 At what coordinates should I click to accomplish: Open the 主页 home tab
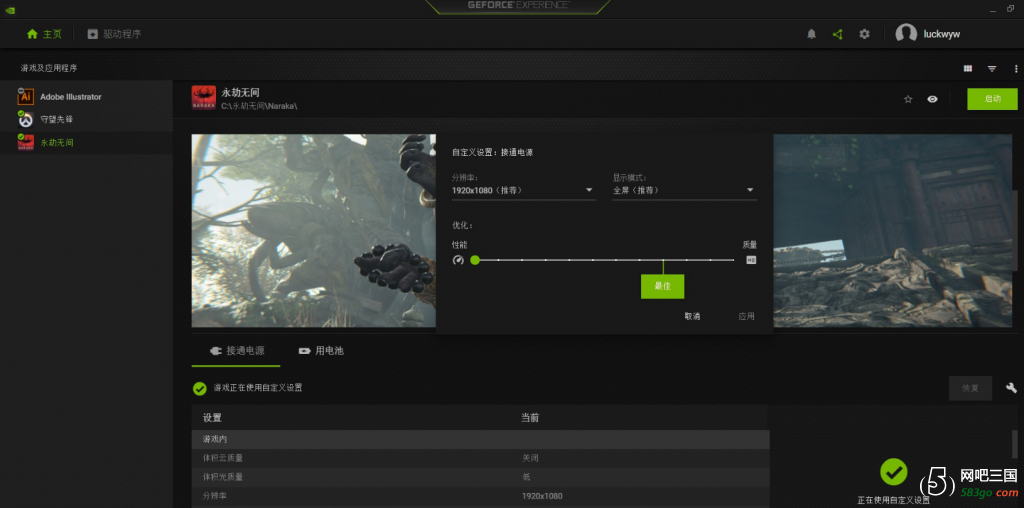(44, 34)
